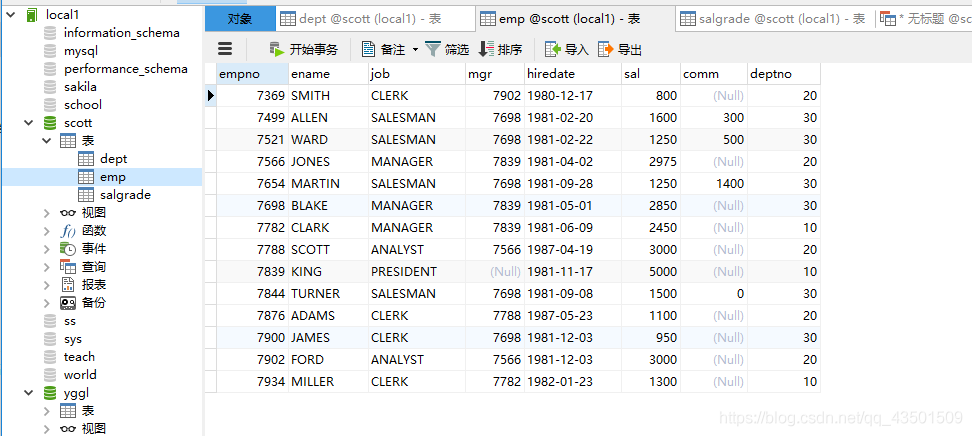Click the green scott database icon
Screen dimensions: 972x436
coord(50,123)
